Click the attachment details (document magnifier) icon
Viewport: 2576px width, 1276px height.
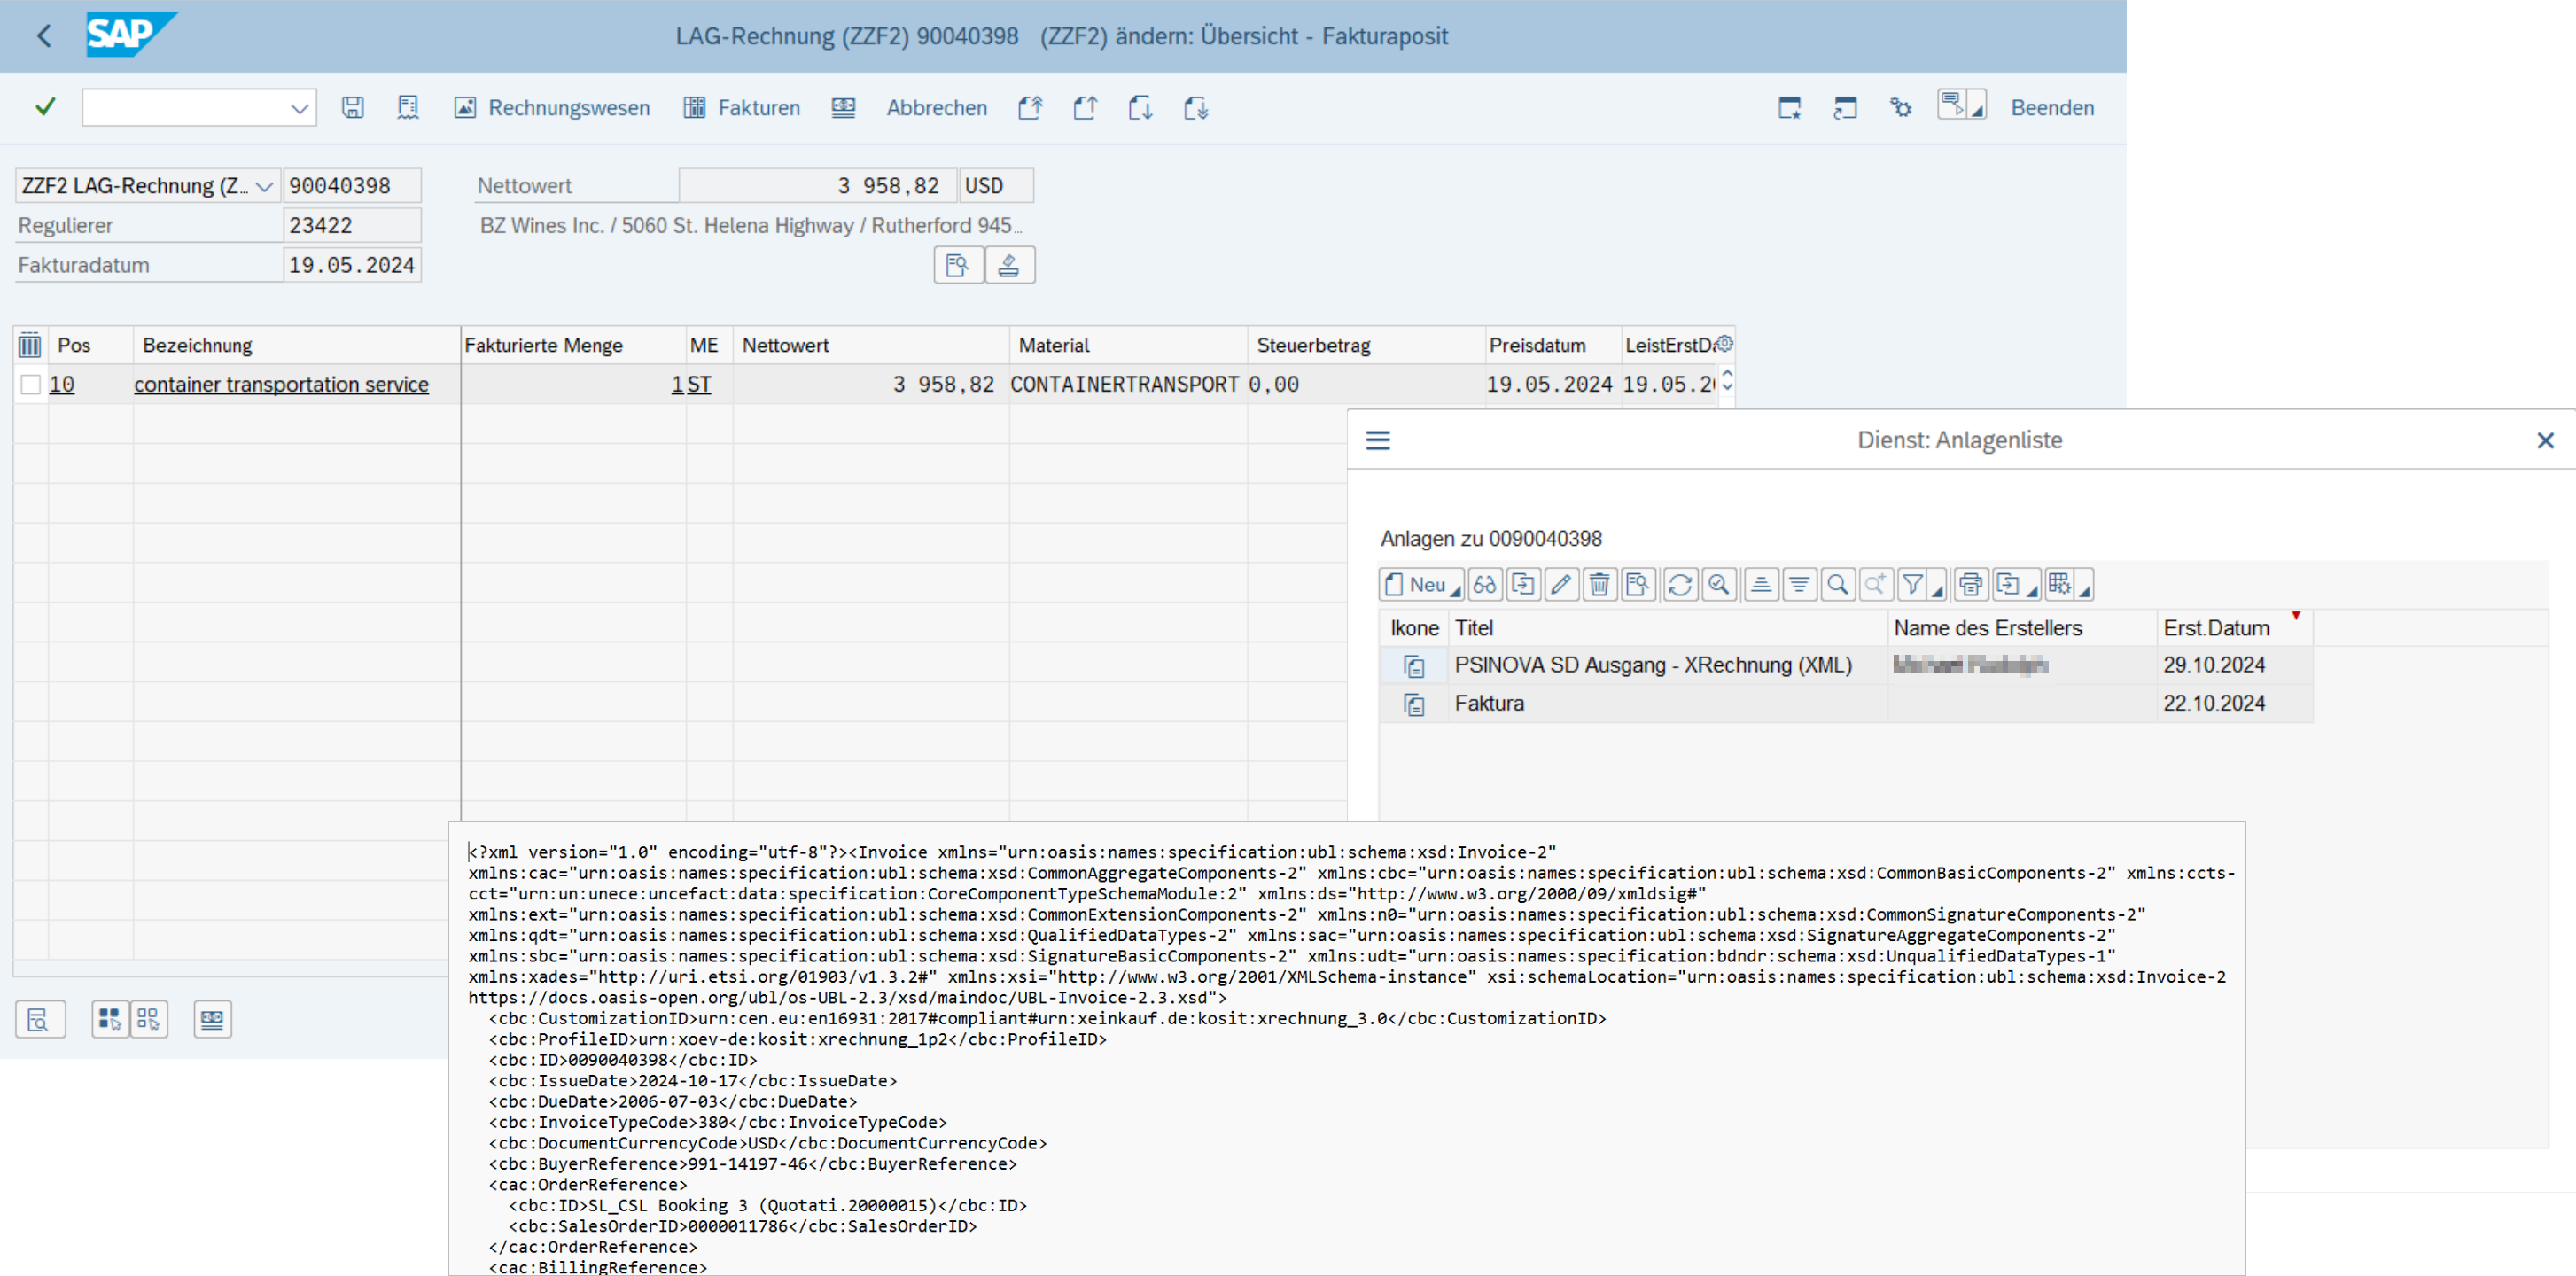click(x=1637, y=585)
